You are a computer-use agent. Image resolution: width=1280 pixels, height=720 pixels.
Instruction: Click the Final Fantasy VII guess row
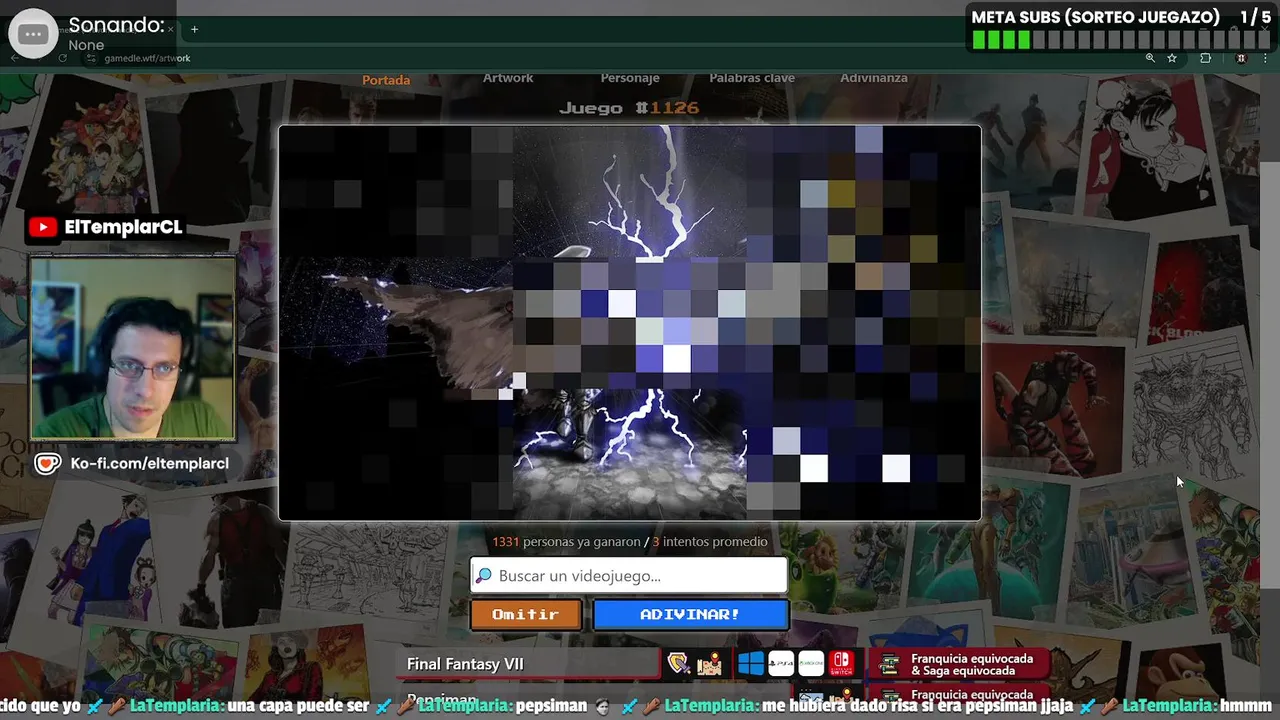click(x=530, y=664)
